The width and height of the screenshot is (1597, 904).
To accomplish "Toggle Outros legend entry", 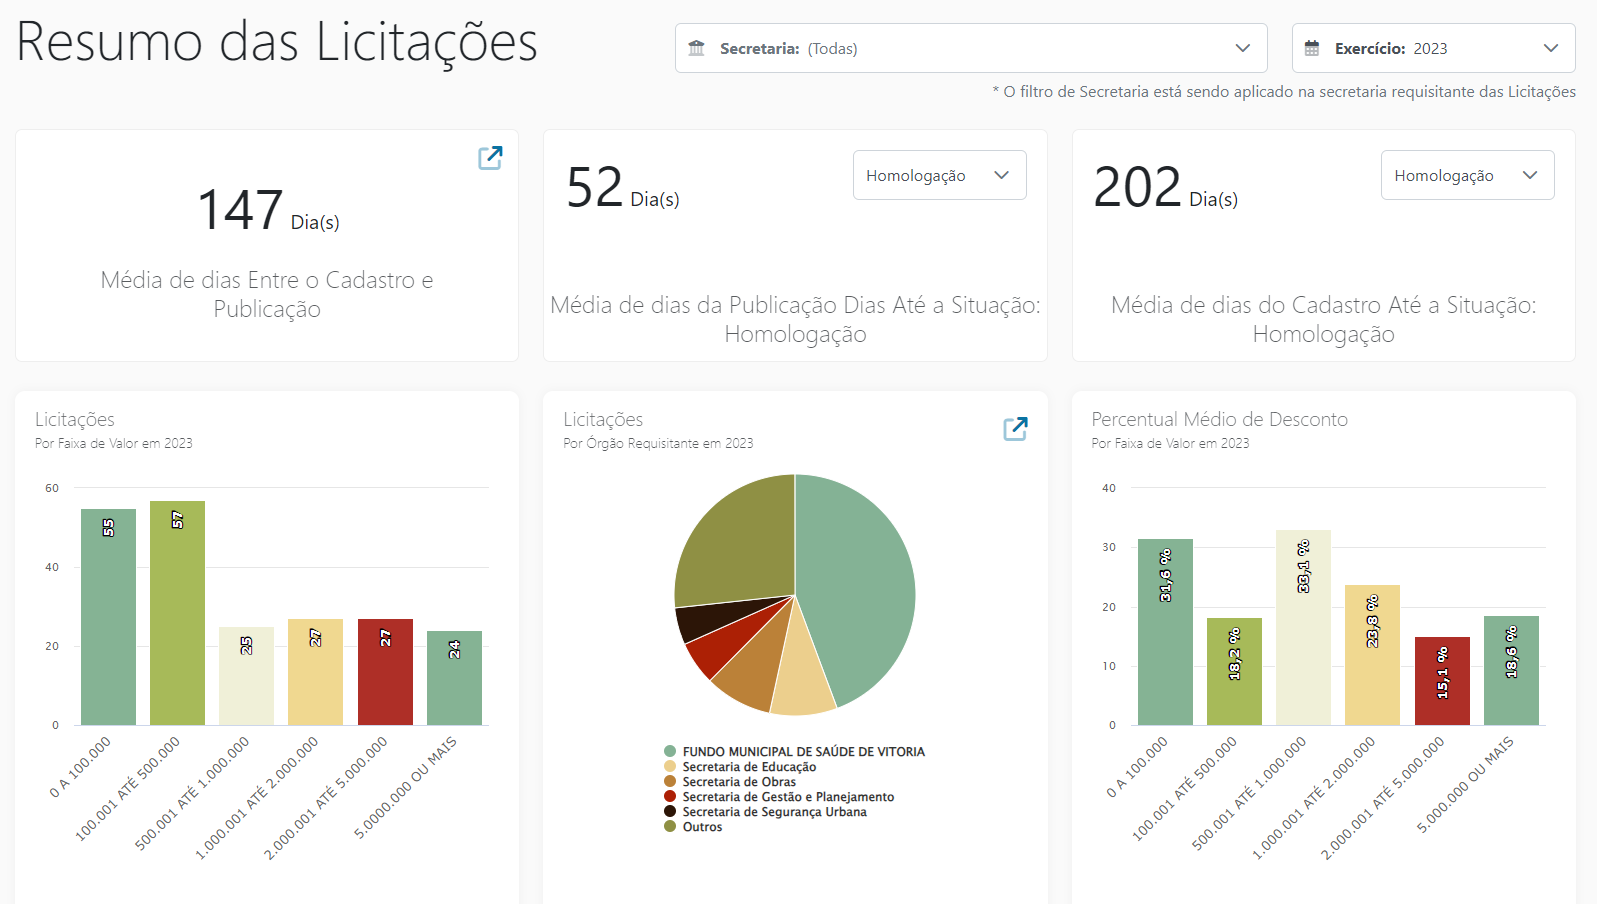I will click(701, 827).
